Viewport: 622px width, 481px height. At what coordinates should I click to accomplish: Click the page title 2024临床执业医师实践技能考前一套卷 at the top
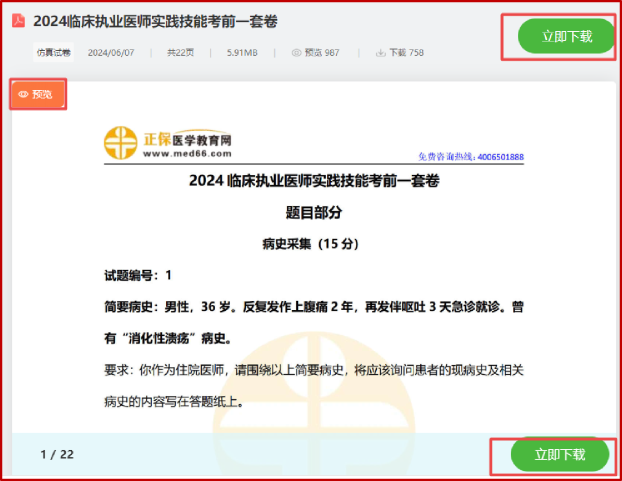point(154,21)
